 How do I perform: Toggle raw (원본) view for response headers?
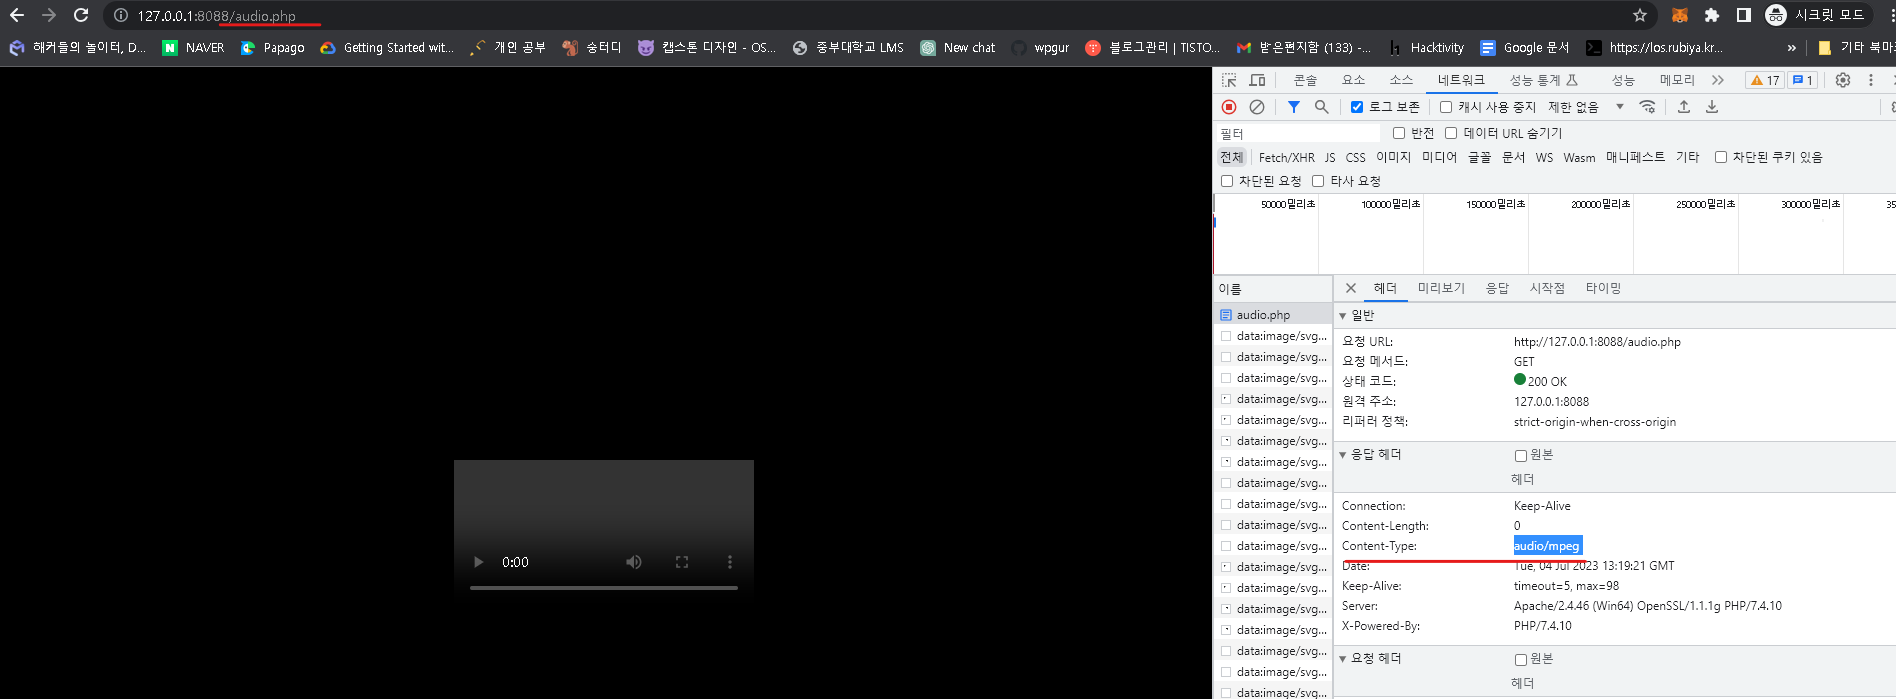(x=1521, y=455)
